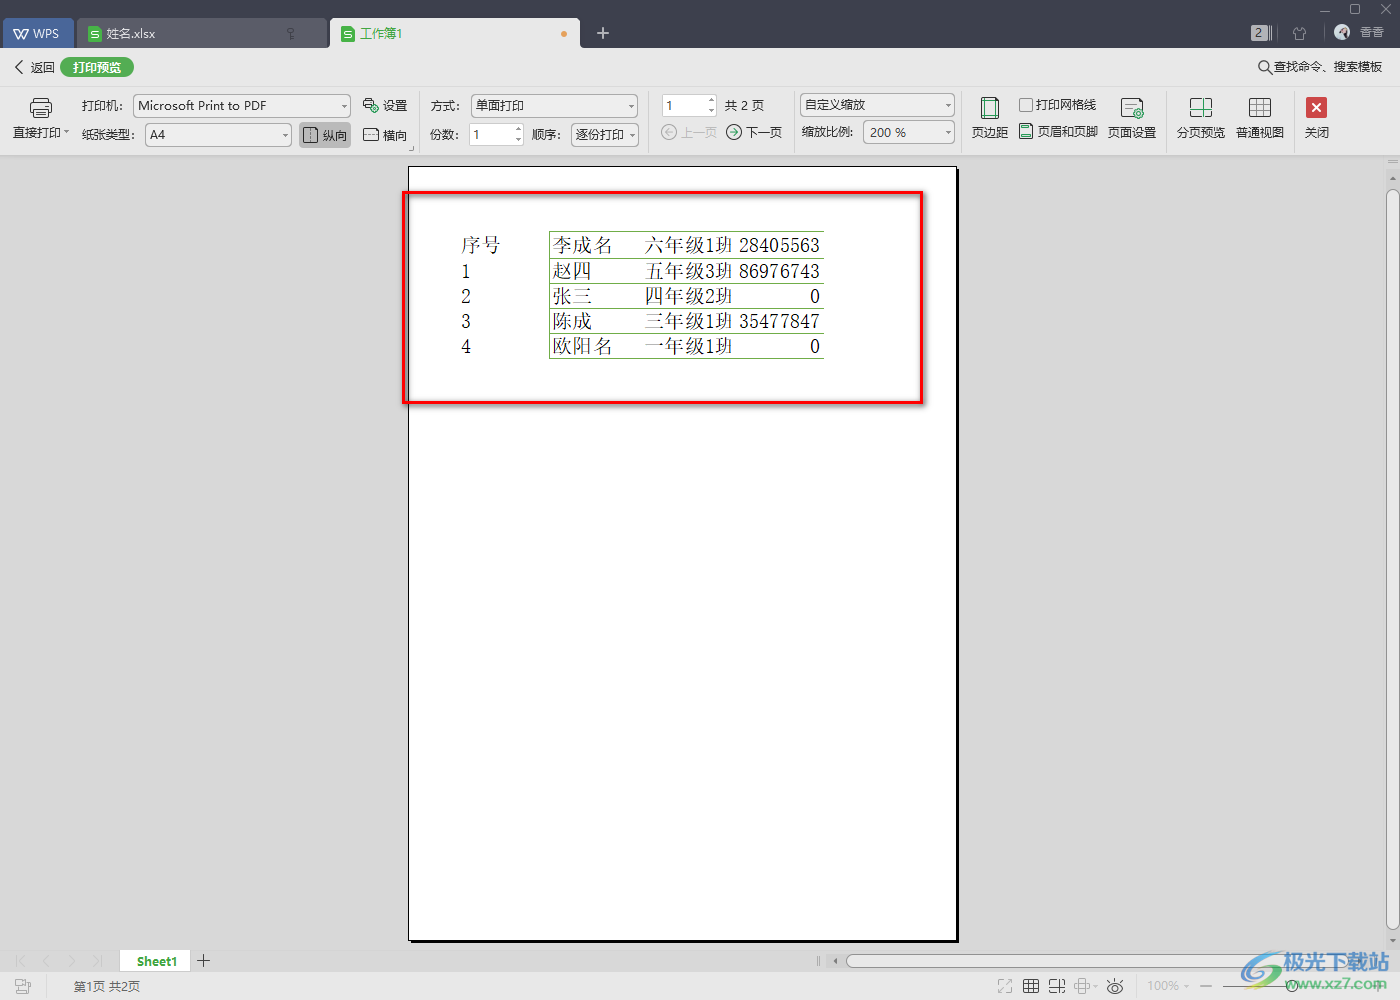
Task: Select the Sheet1 sheet tab
Action: pyautogui.click(x=156, y=961)
